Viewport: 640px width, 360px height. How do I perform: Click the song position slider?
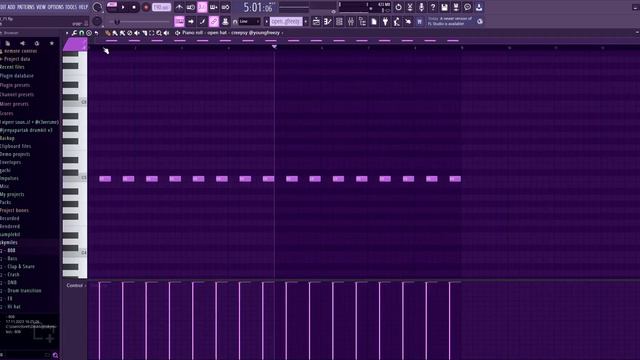coord(139,22)
